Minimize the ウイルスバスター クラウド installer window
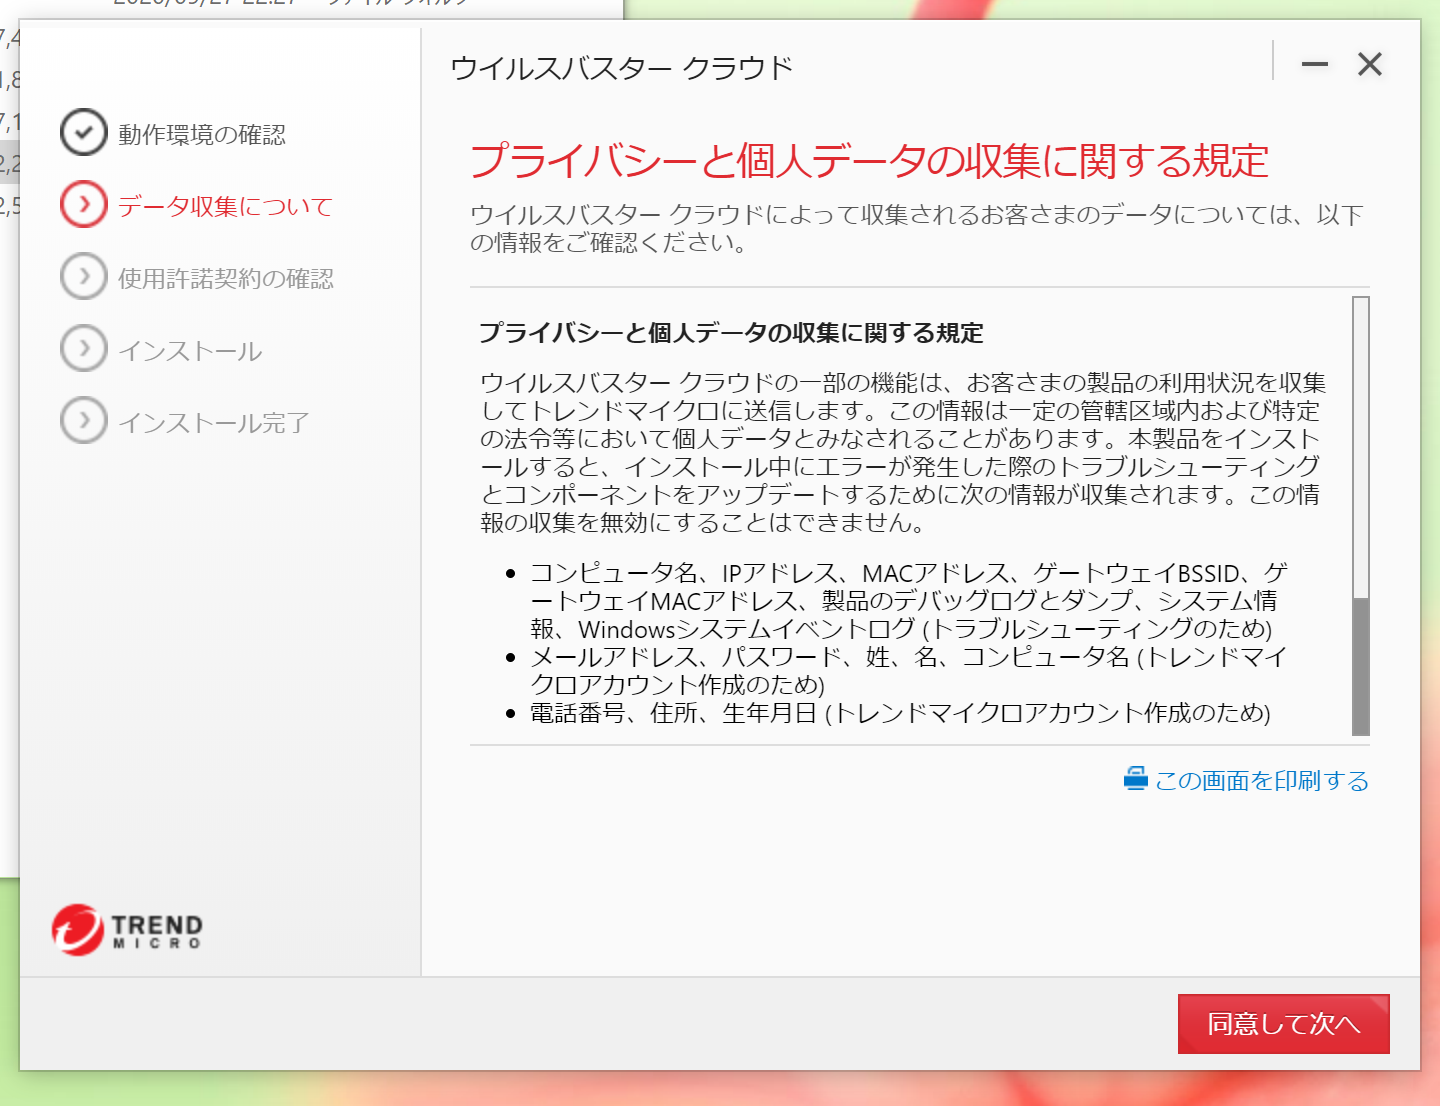 1315,65
